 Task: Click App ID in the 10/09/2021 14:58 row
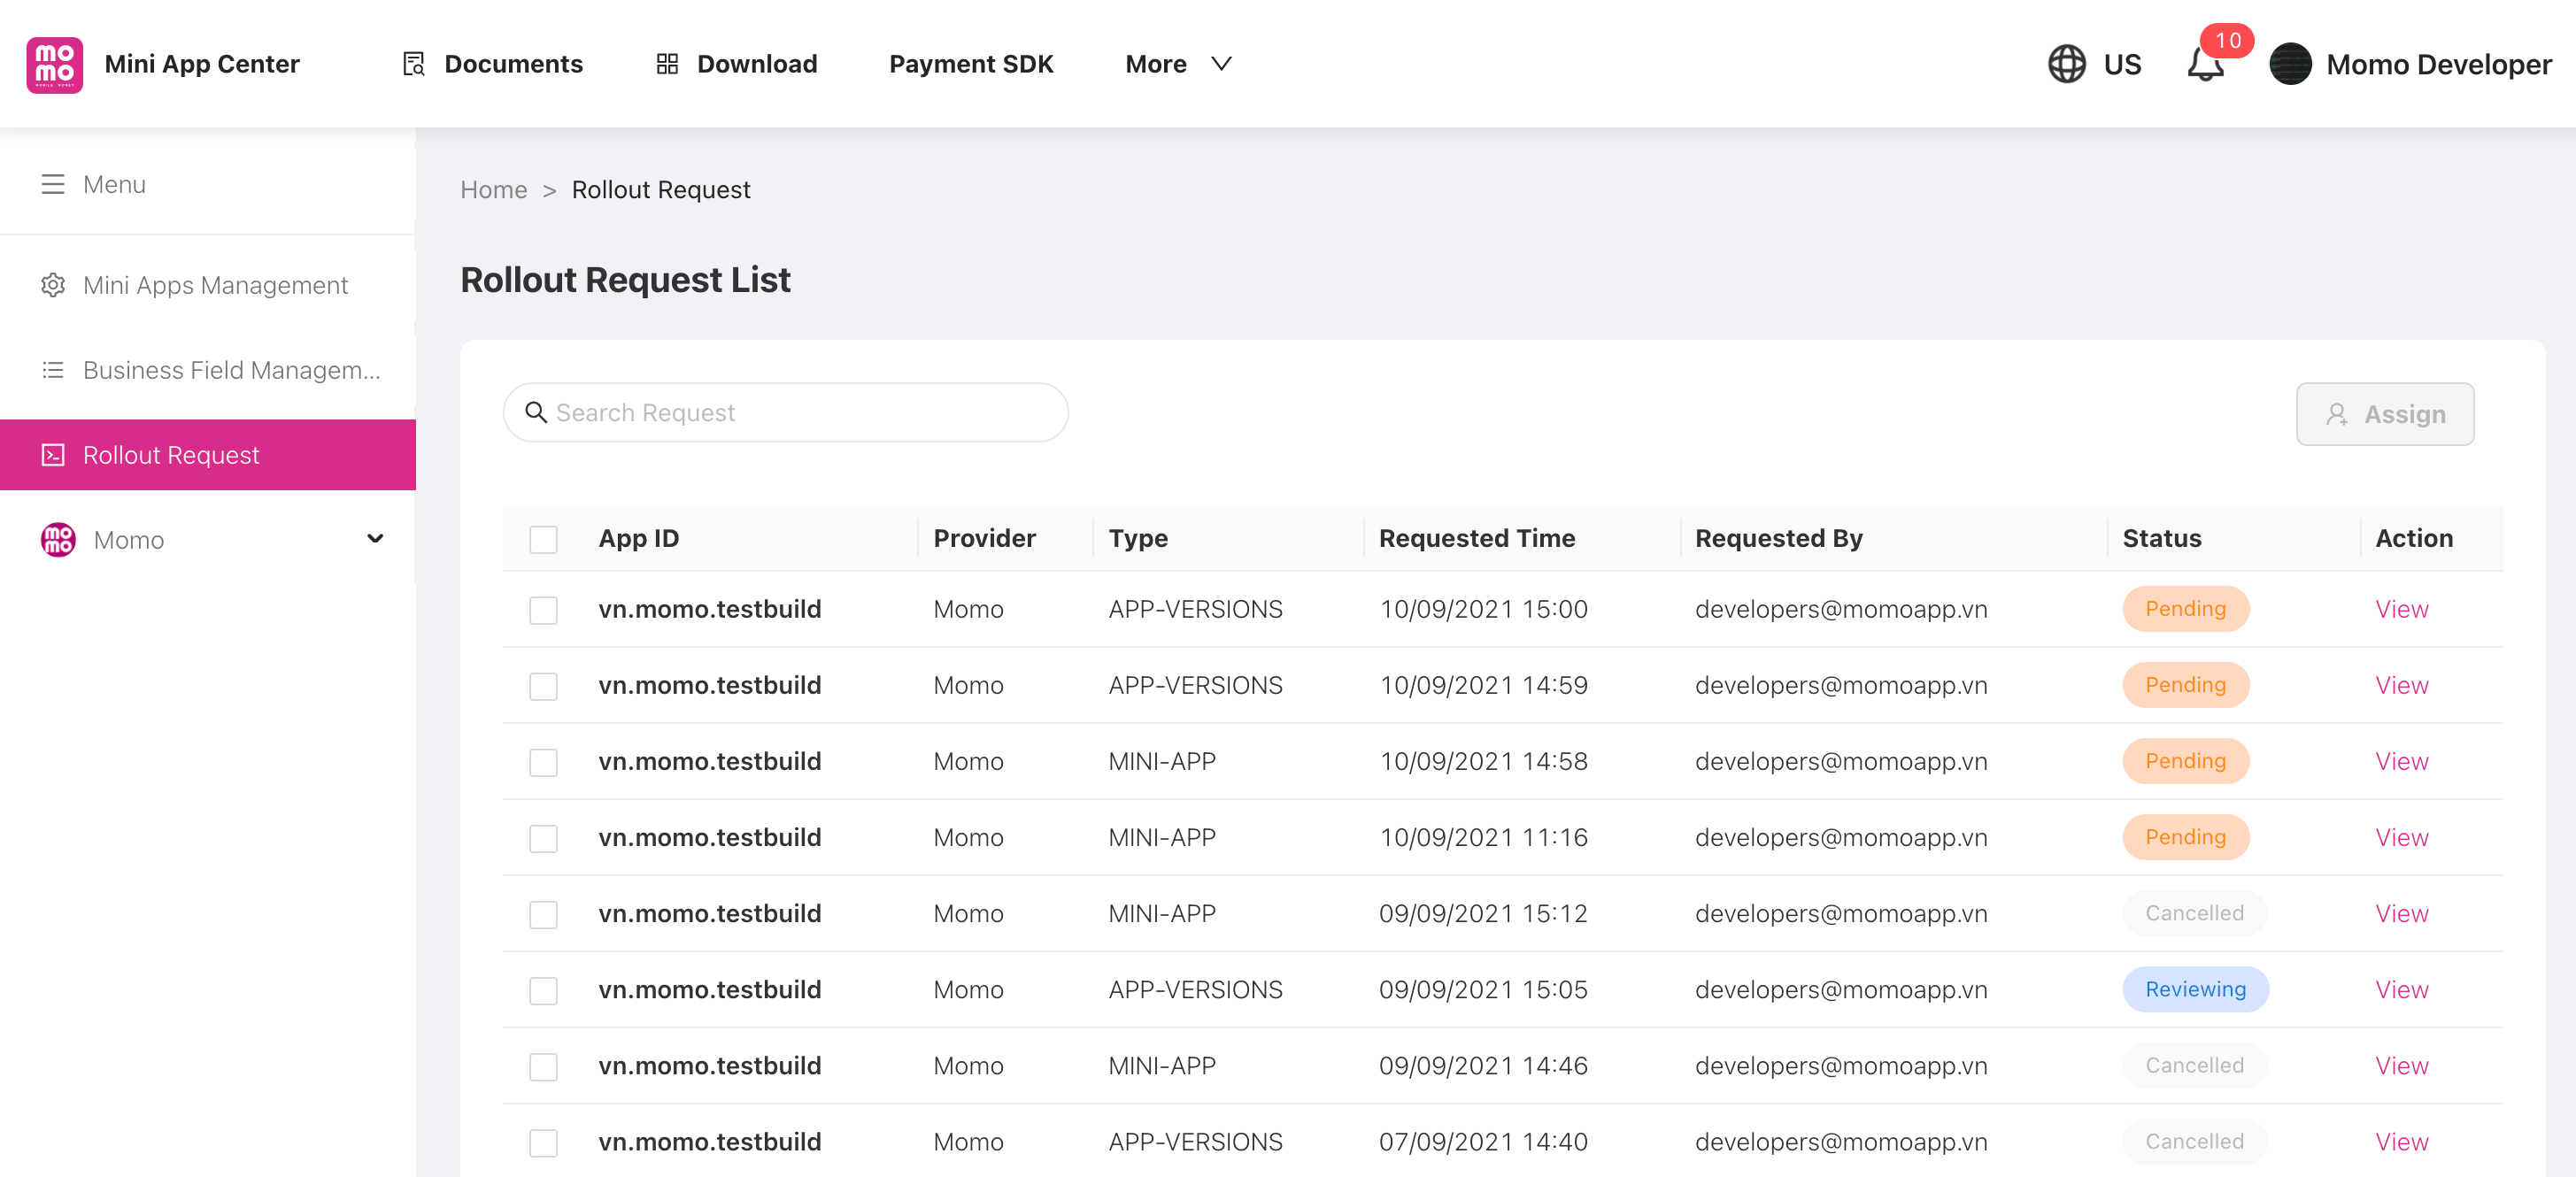(709, 761)
